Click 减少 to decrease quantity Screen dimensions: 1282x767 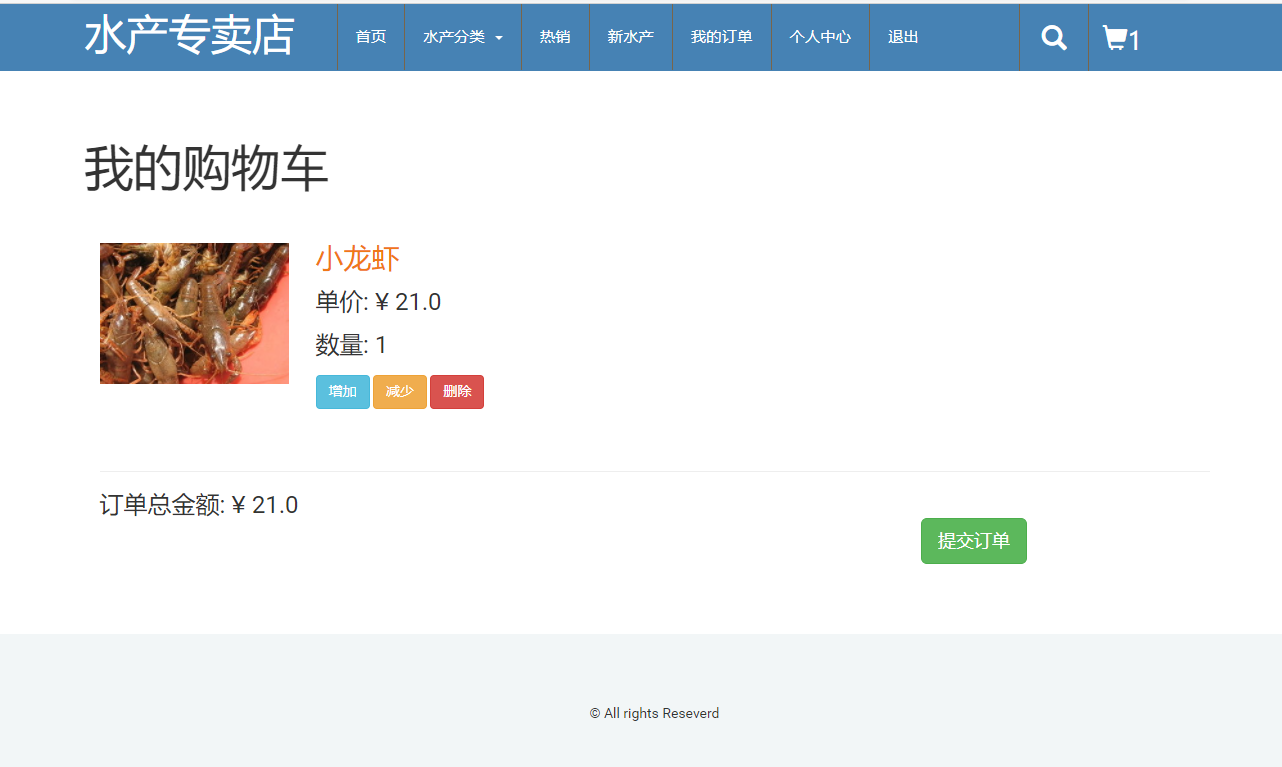point(399,392)
